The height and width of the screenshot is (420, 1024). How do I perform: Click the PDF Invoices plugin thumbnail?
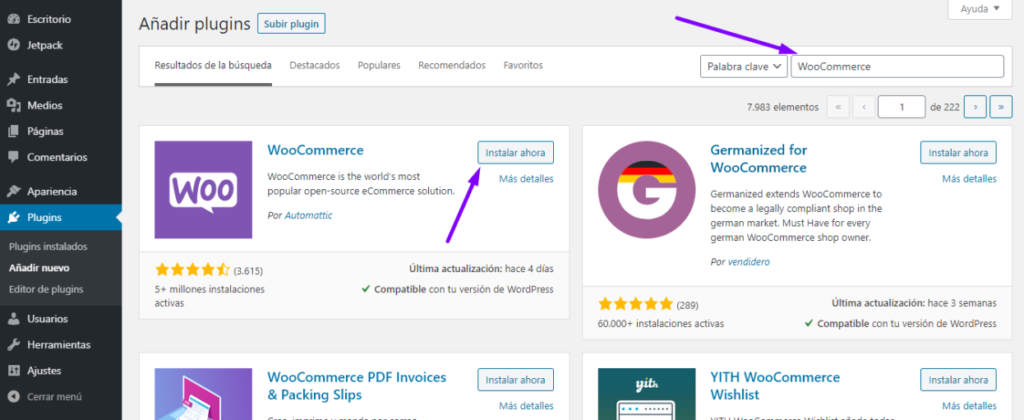(203, 394)
